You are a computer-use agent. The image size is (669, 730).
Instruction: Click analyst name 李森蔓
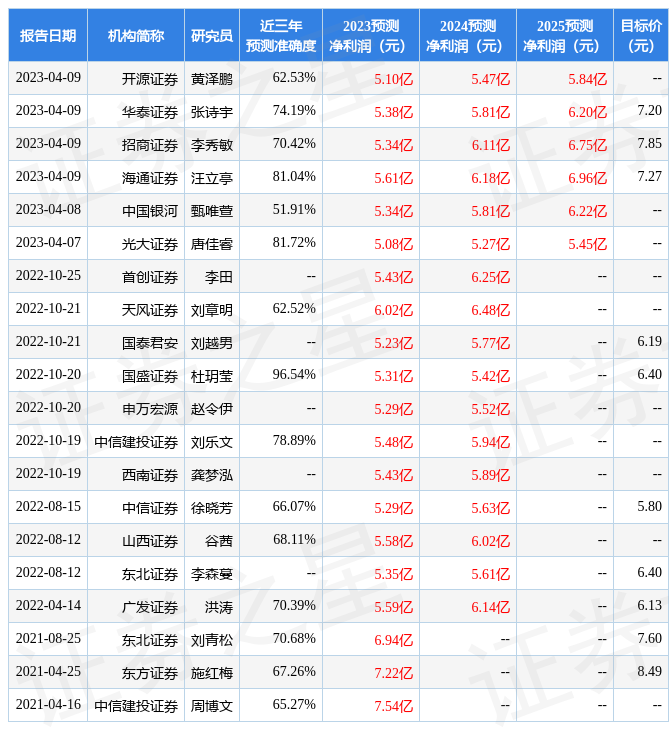click(x=212, y=574)
